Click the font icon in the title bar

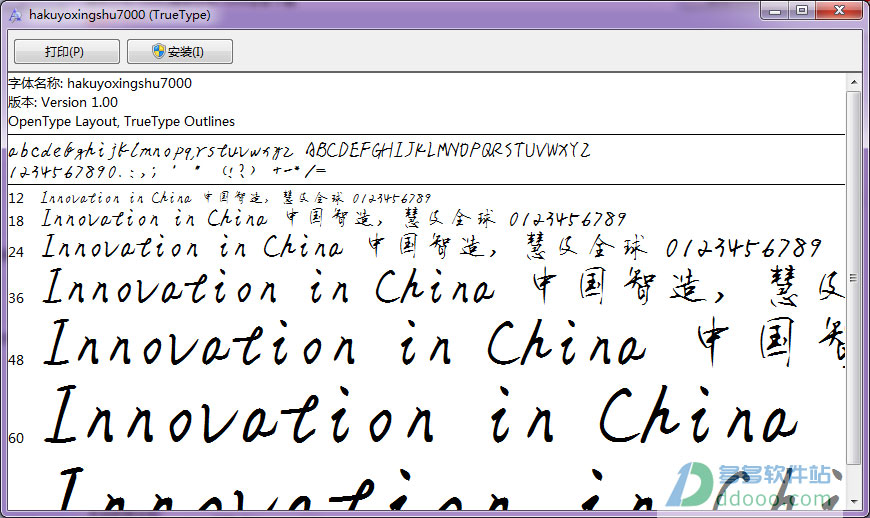16,15
